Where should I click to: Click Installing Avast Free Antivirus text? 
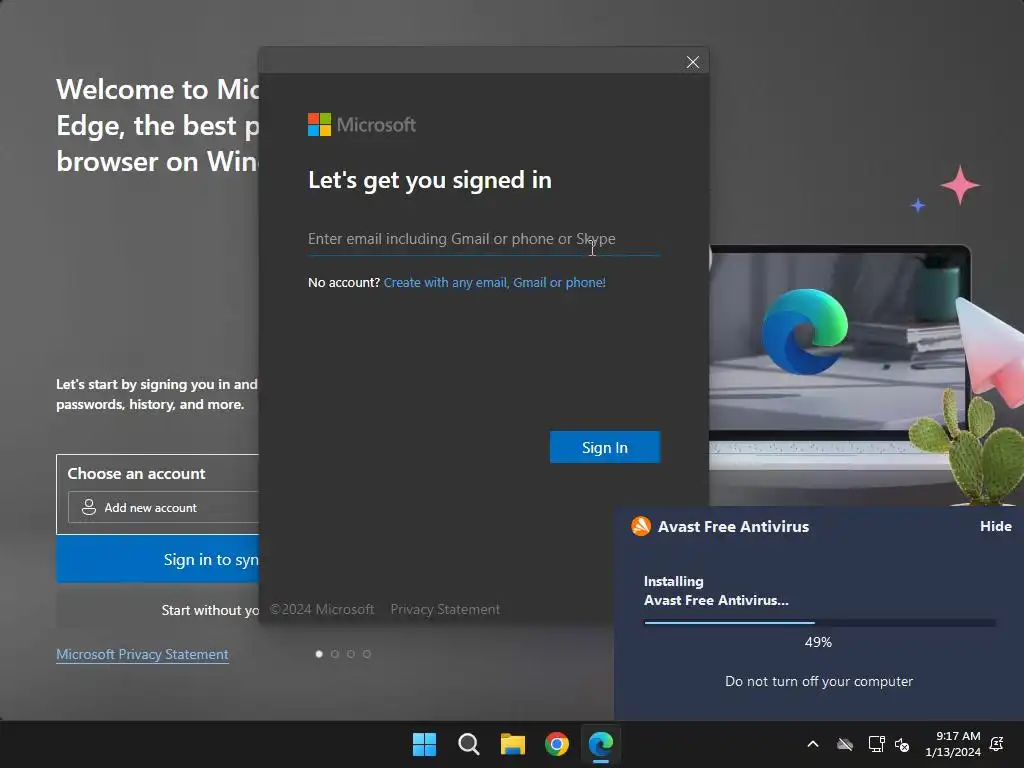coord(716,591)
